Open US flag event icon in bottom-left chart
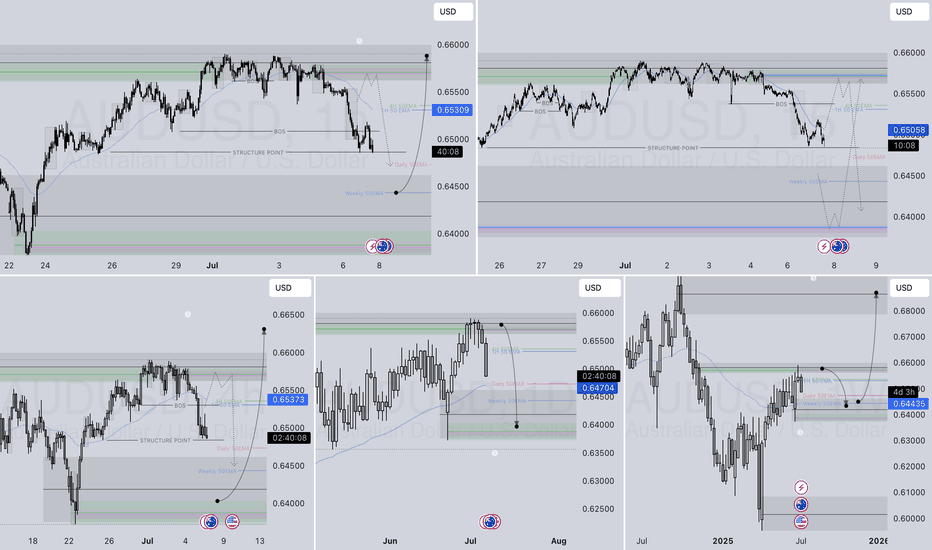The width and height of the screenshot is (932, 550). point(232,522)
